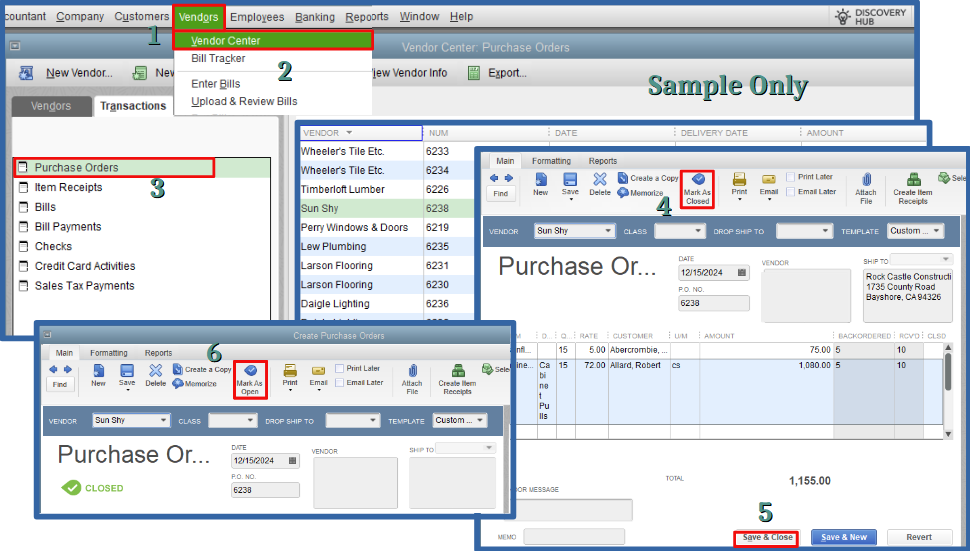
Task: Click the MEMO field in right window
Action: tap(574, 537)
